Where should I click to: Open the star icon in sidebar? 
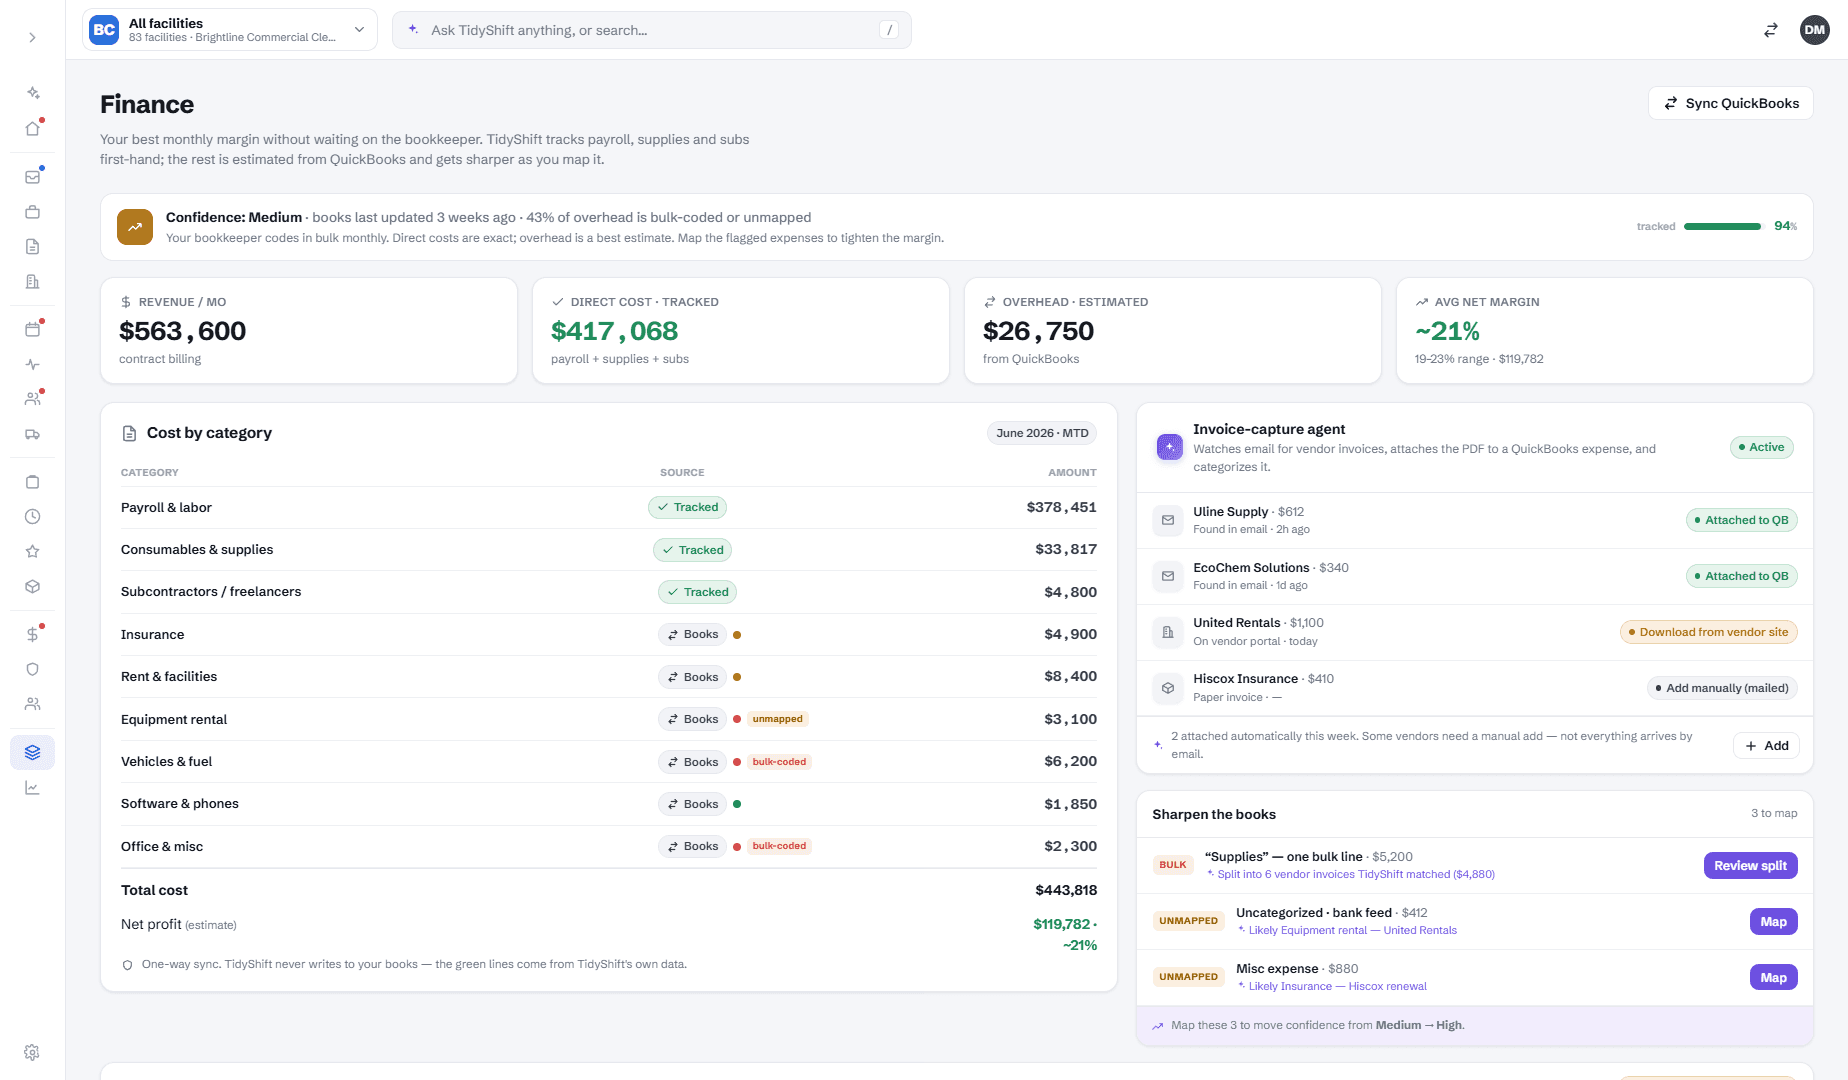[32, 552]
